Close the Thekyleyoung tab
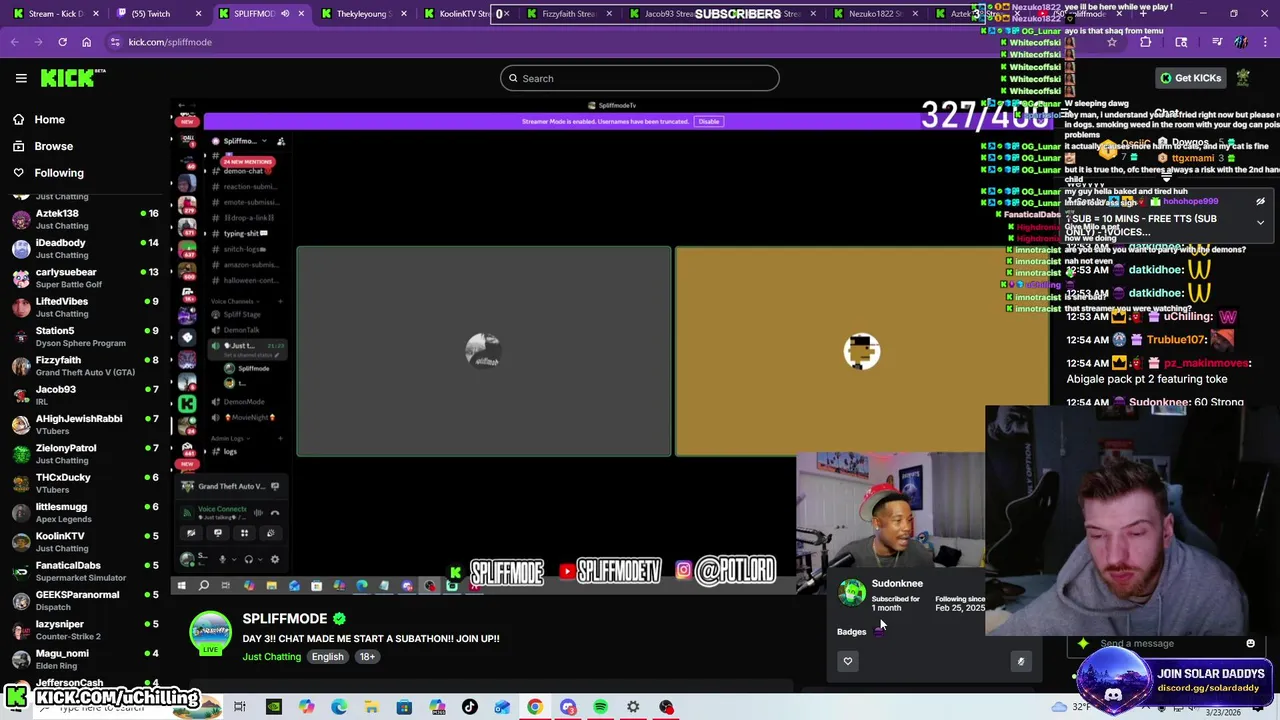The width and height of the screenshot is (1280, 720). tap(404, 14)
